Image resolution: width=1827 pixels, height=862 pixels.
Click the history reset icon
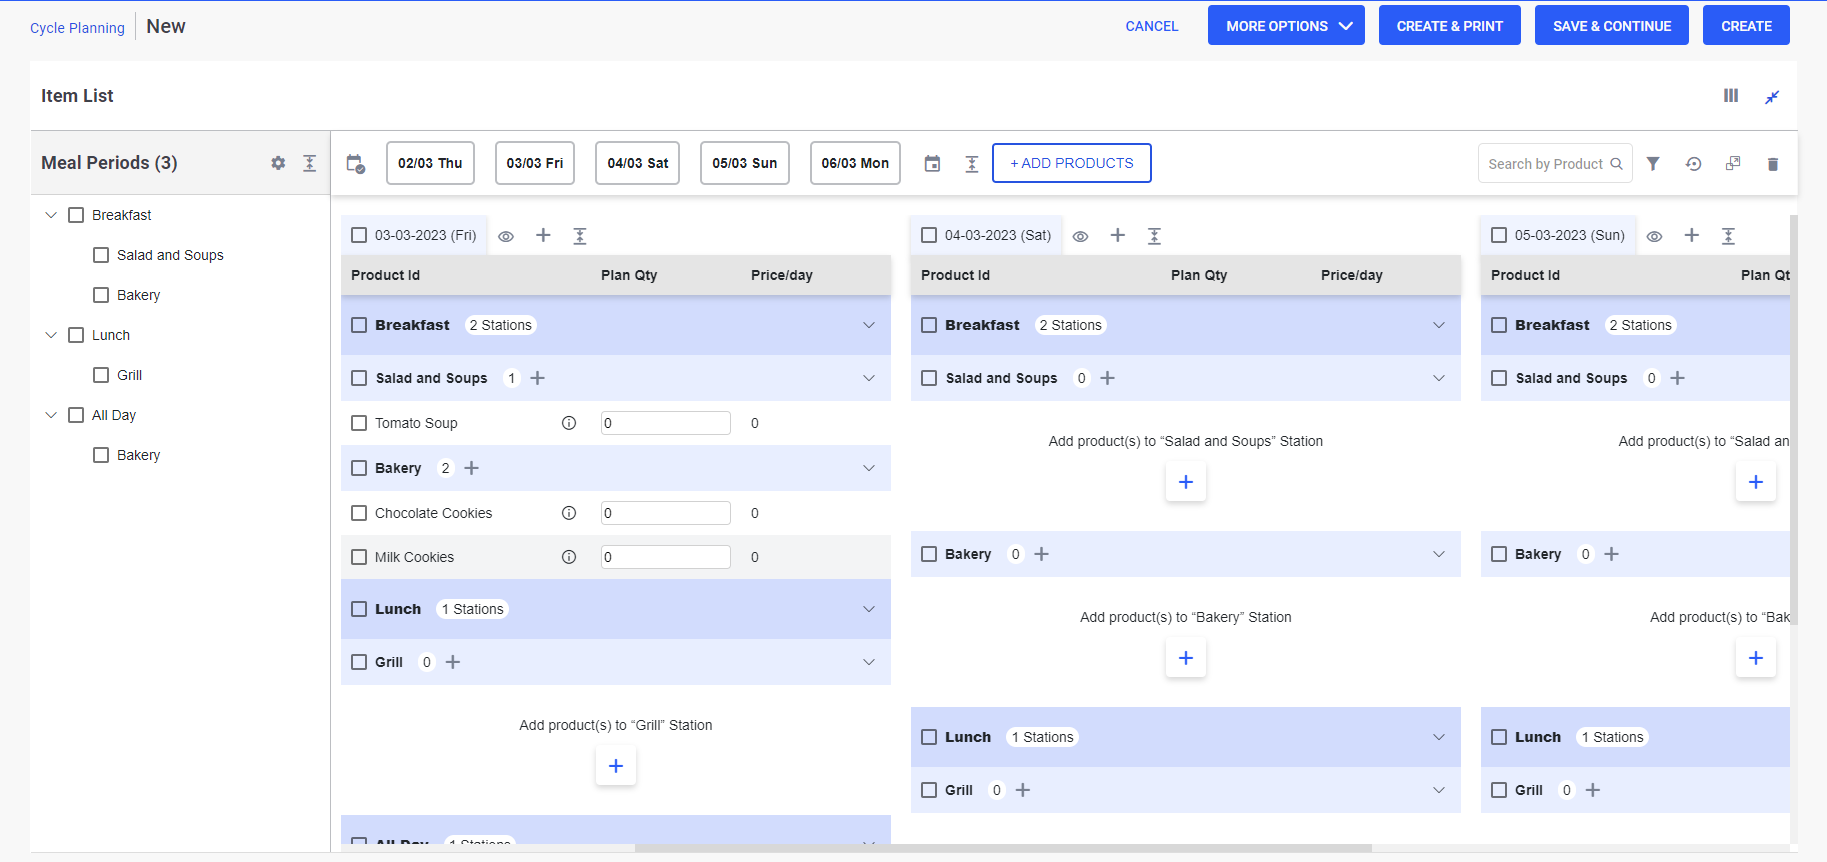click(x=1693, y=164)
